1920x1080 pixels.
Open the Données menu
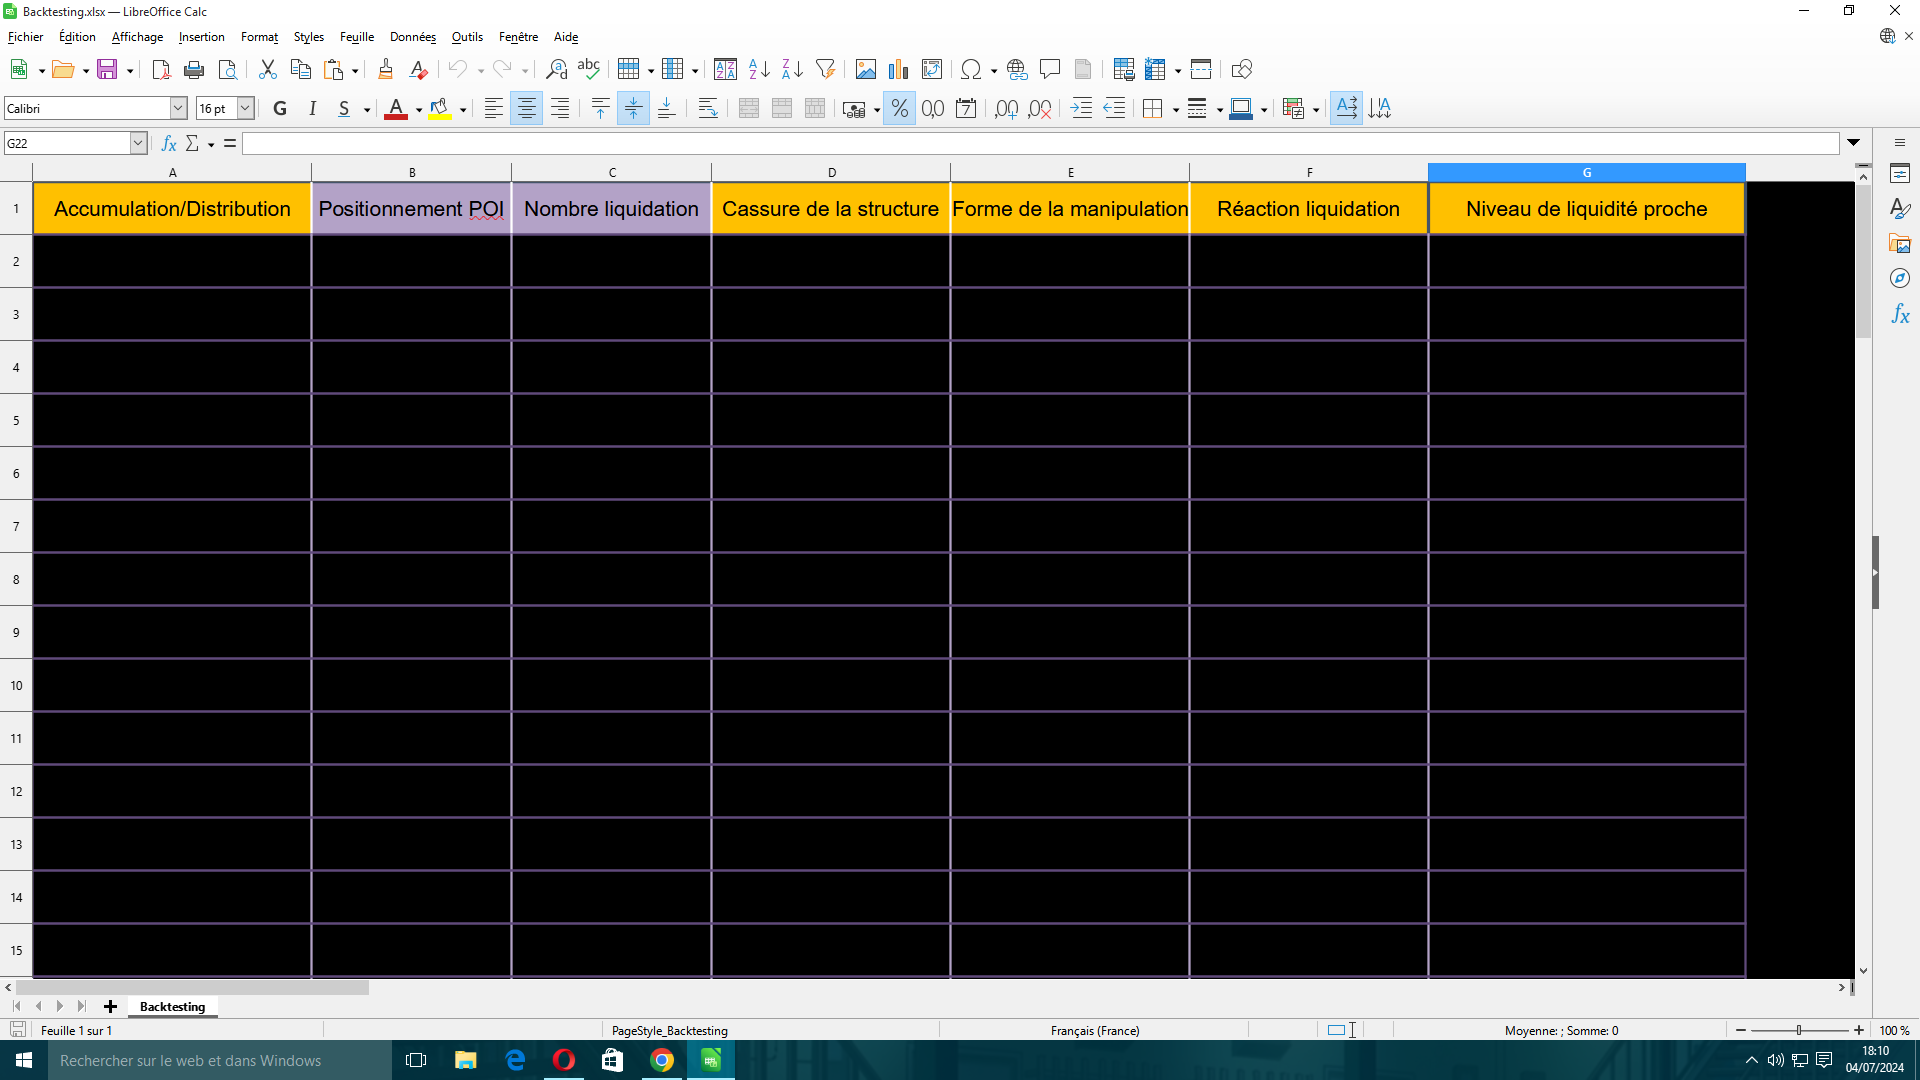412,37
